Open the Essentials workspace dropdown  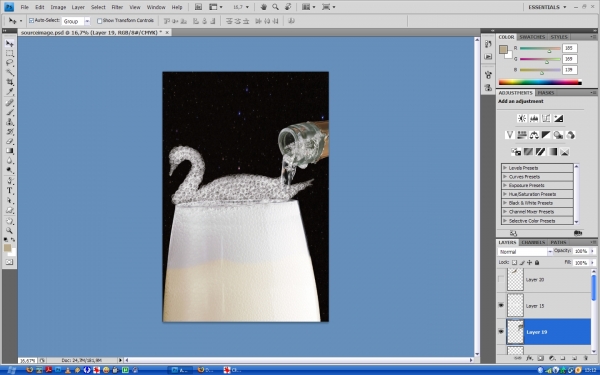547,7
